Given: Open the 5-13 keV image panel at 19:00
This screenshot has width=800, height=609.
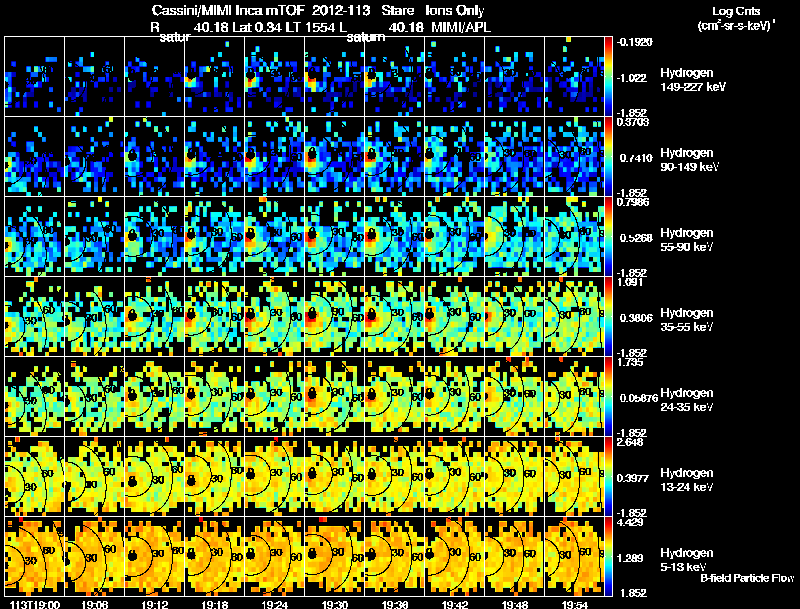Looking at the screenshot, I should [35, 557].
